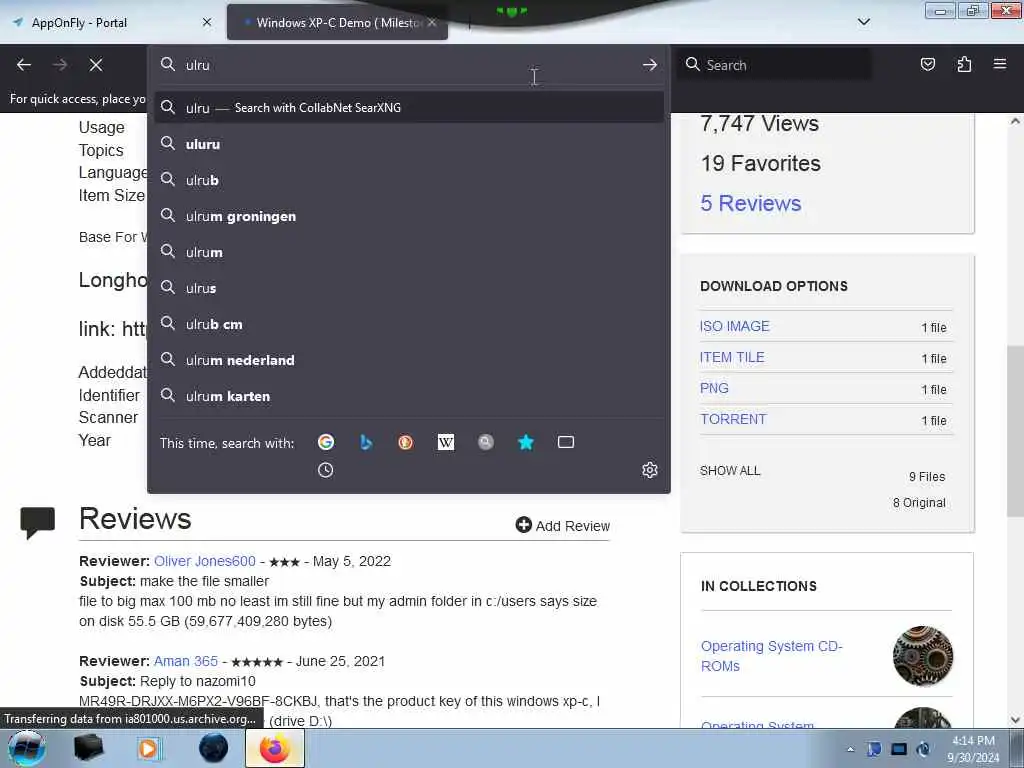Select the 'ulrum karten' suggestion
The width and height of the screenshot is (1024, 768).
coord(409,396)
